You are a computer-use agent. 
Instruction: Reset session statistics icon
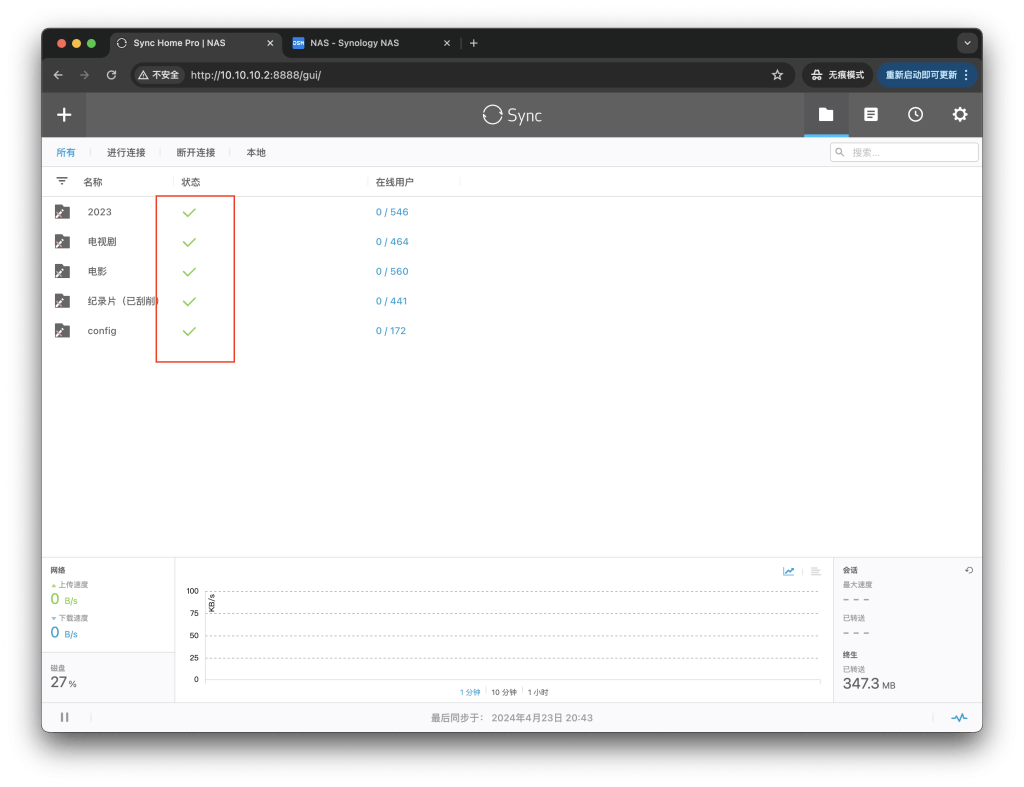[969, 570]
